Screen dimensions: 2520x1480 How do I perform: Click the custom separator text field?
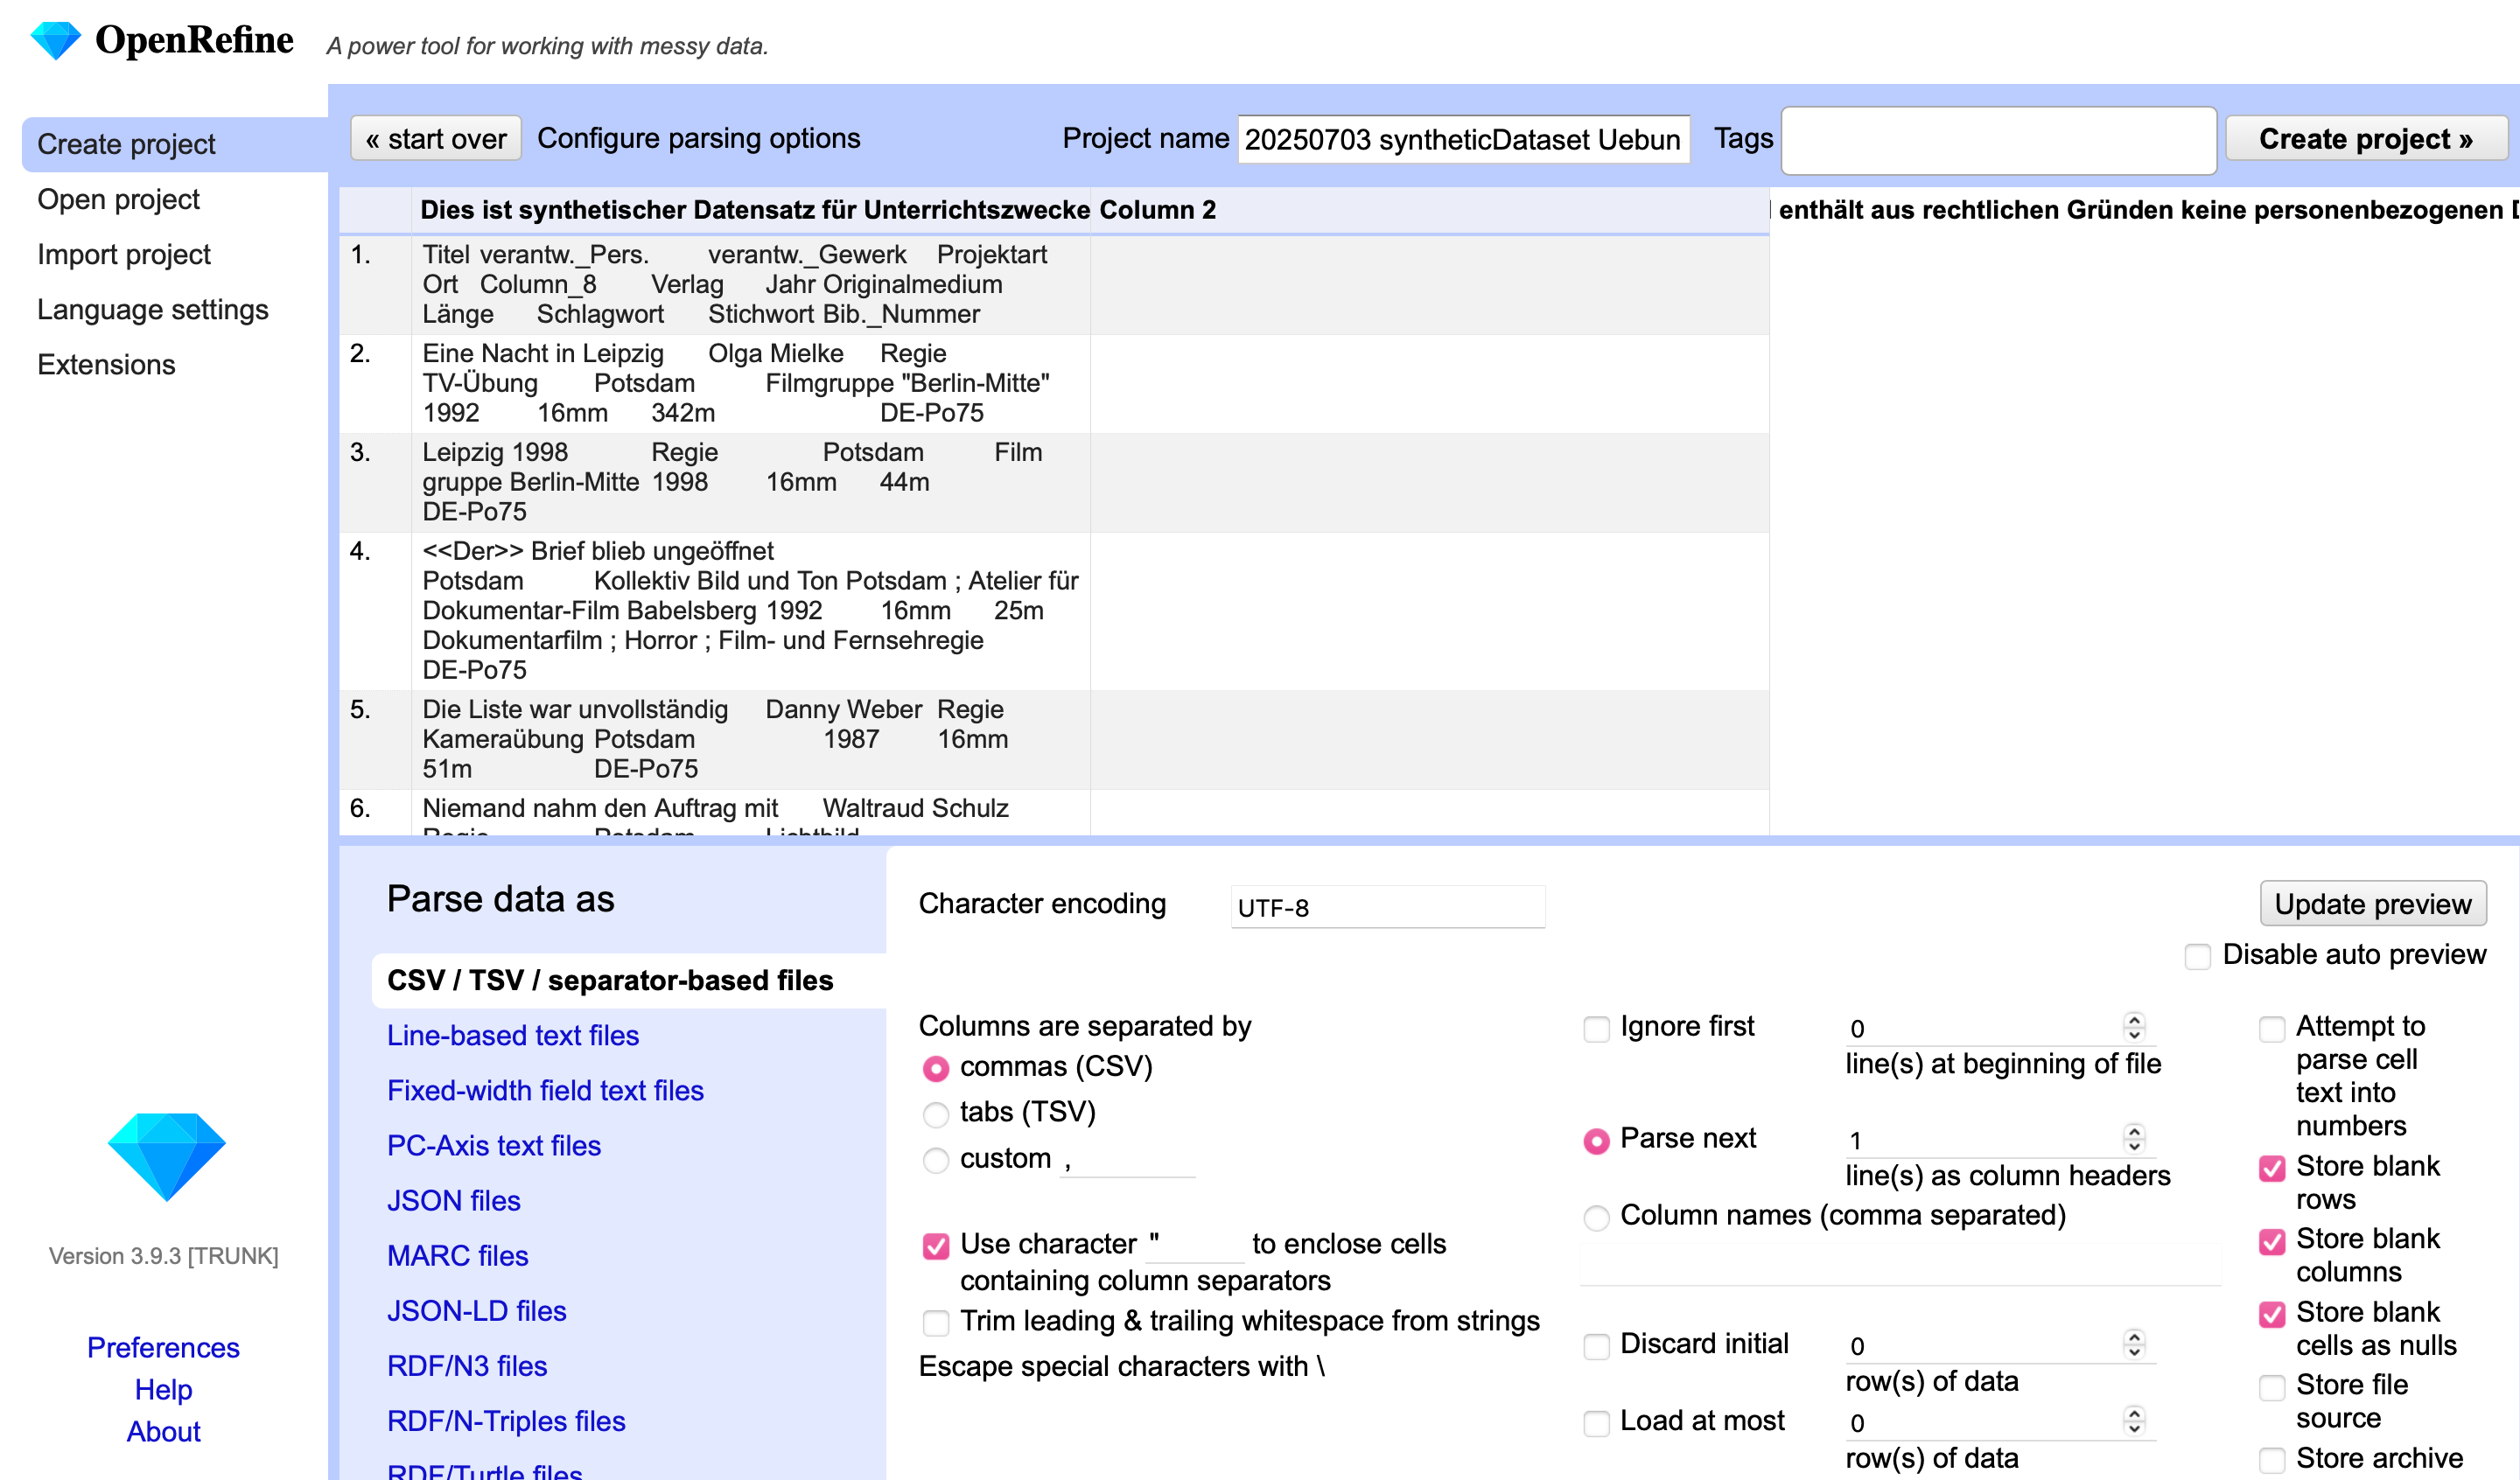1128,1159
